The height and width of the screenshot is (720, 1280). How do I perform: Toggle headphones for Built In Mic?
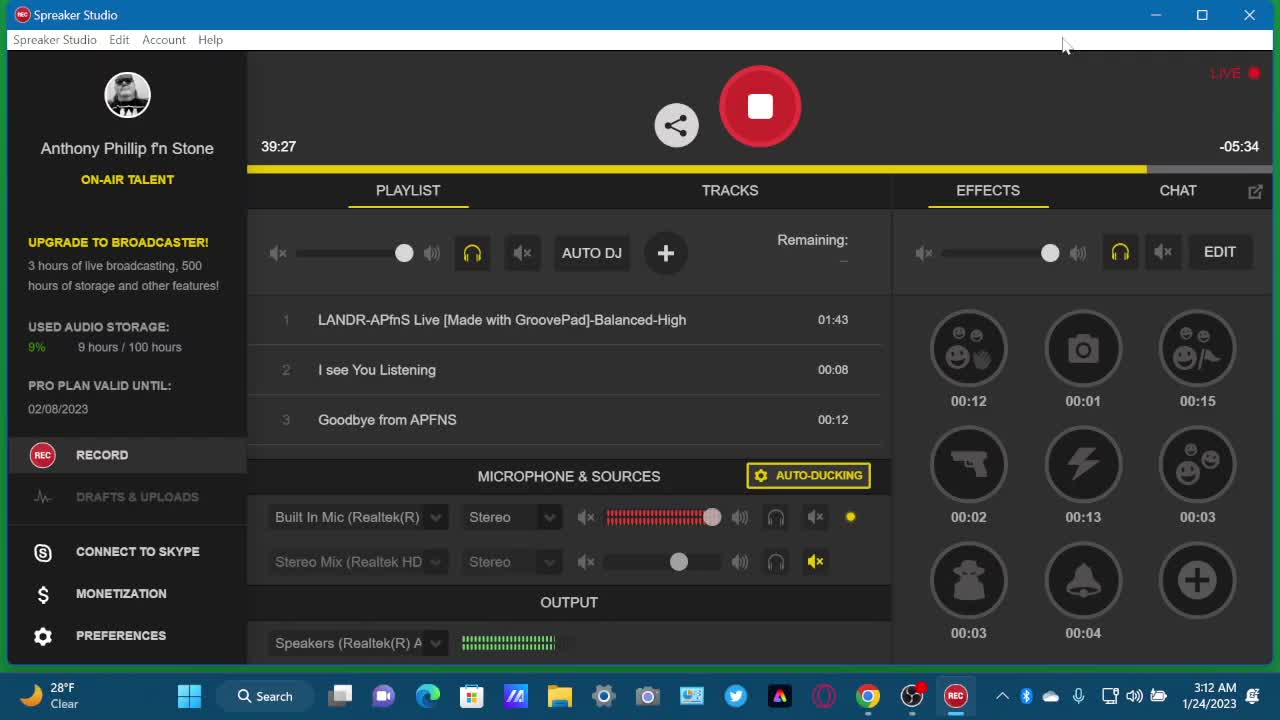(x=775, y=517)
